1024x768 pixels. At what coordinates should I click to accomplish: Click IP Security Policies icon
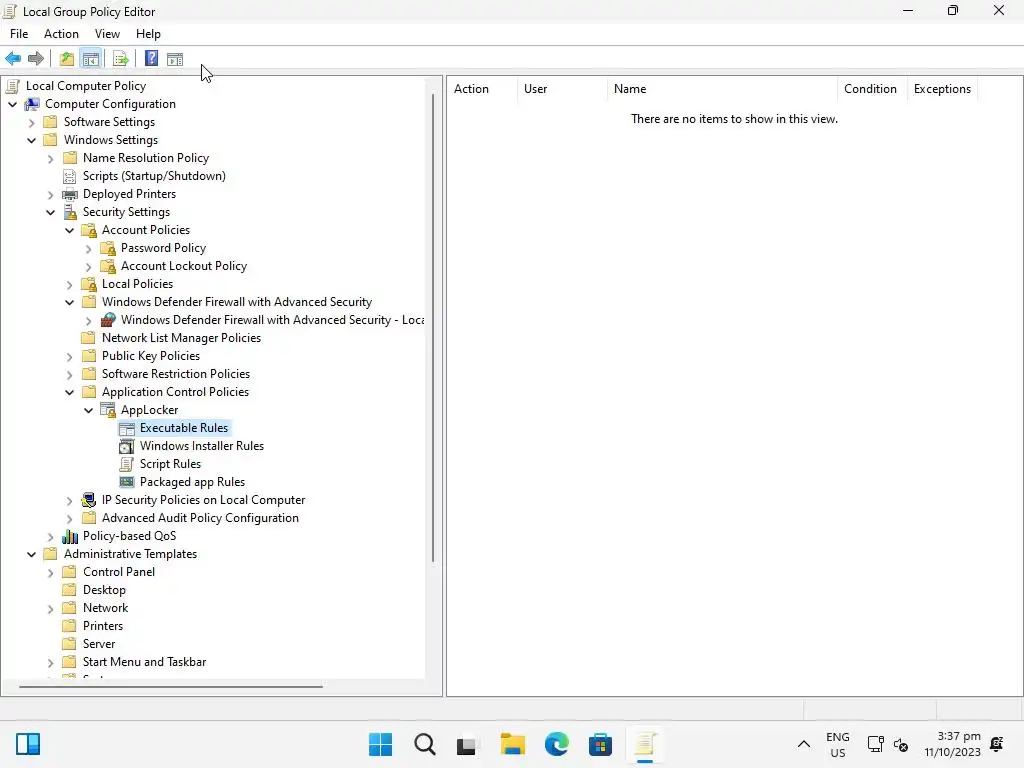[x=89, y=500]
